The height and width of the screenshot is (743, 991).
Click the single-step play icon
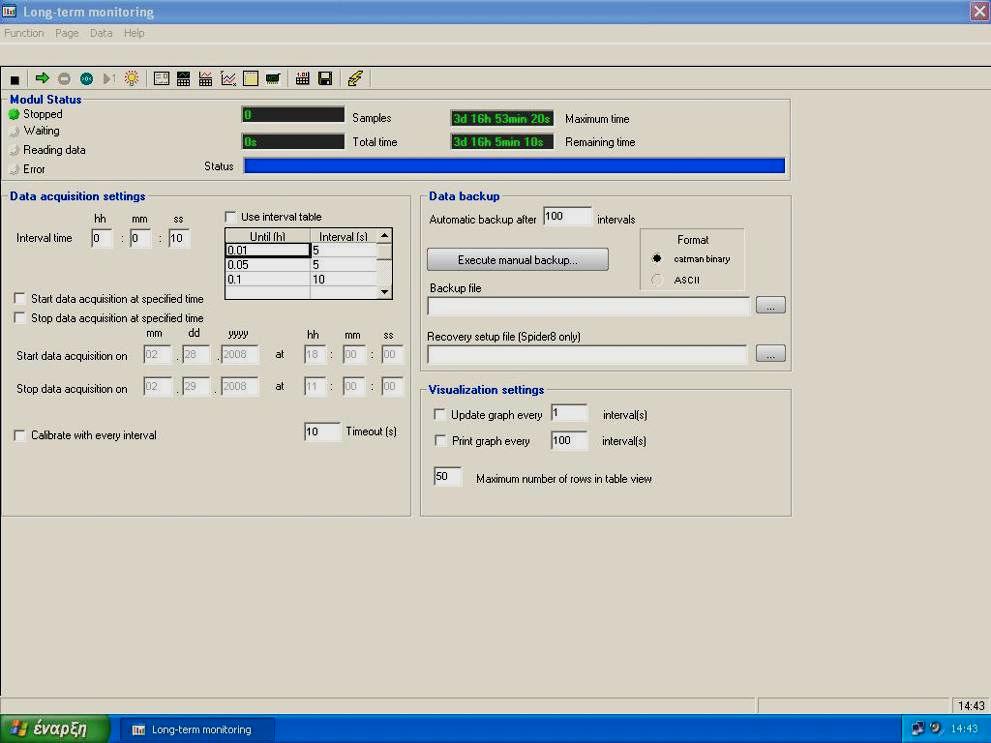109,78
